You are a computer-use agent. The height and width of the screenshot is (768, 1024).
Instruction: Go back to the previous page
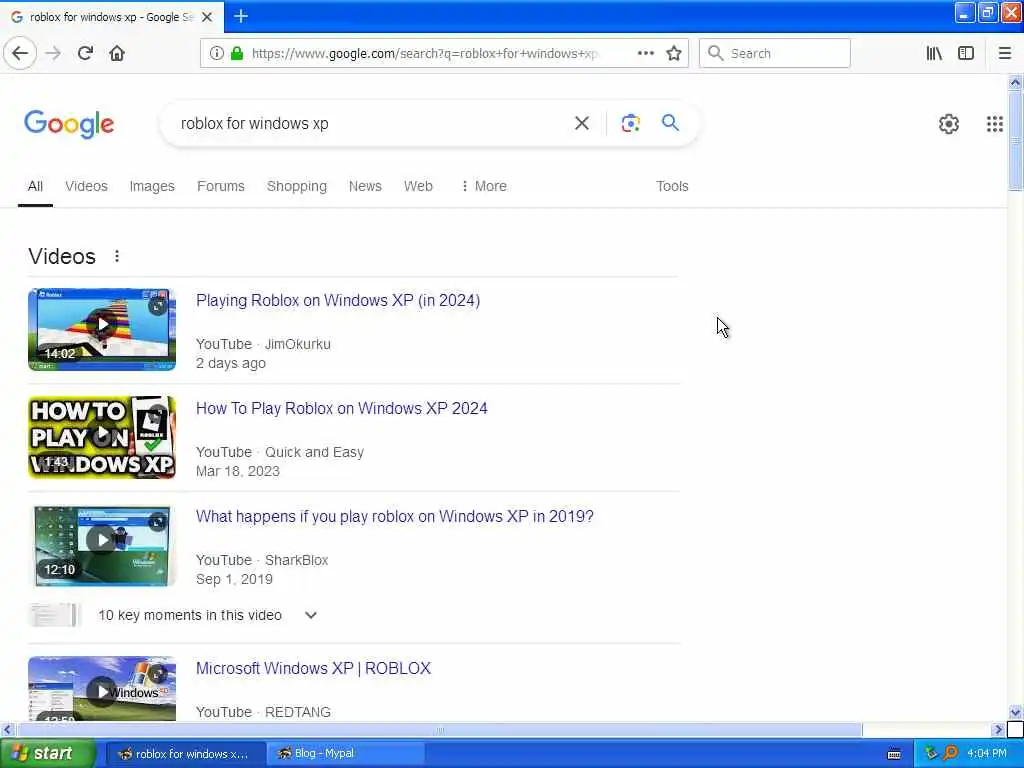coord(20,54)
